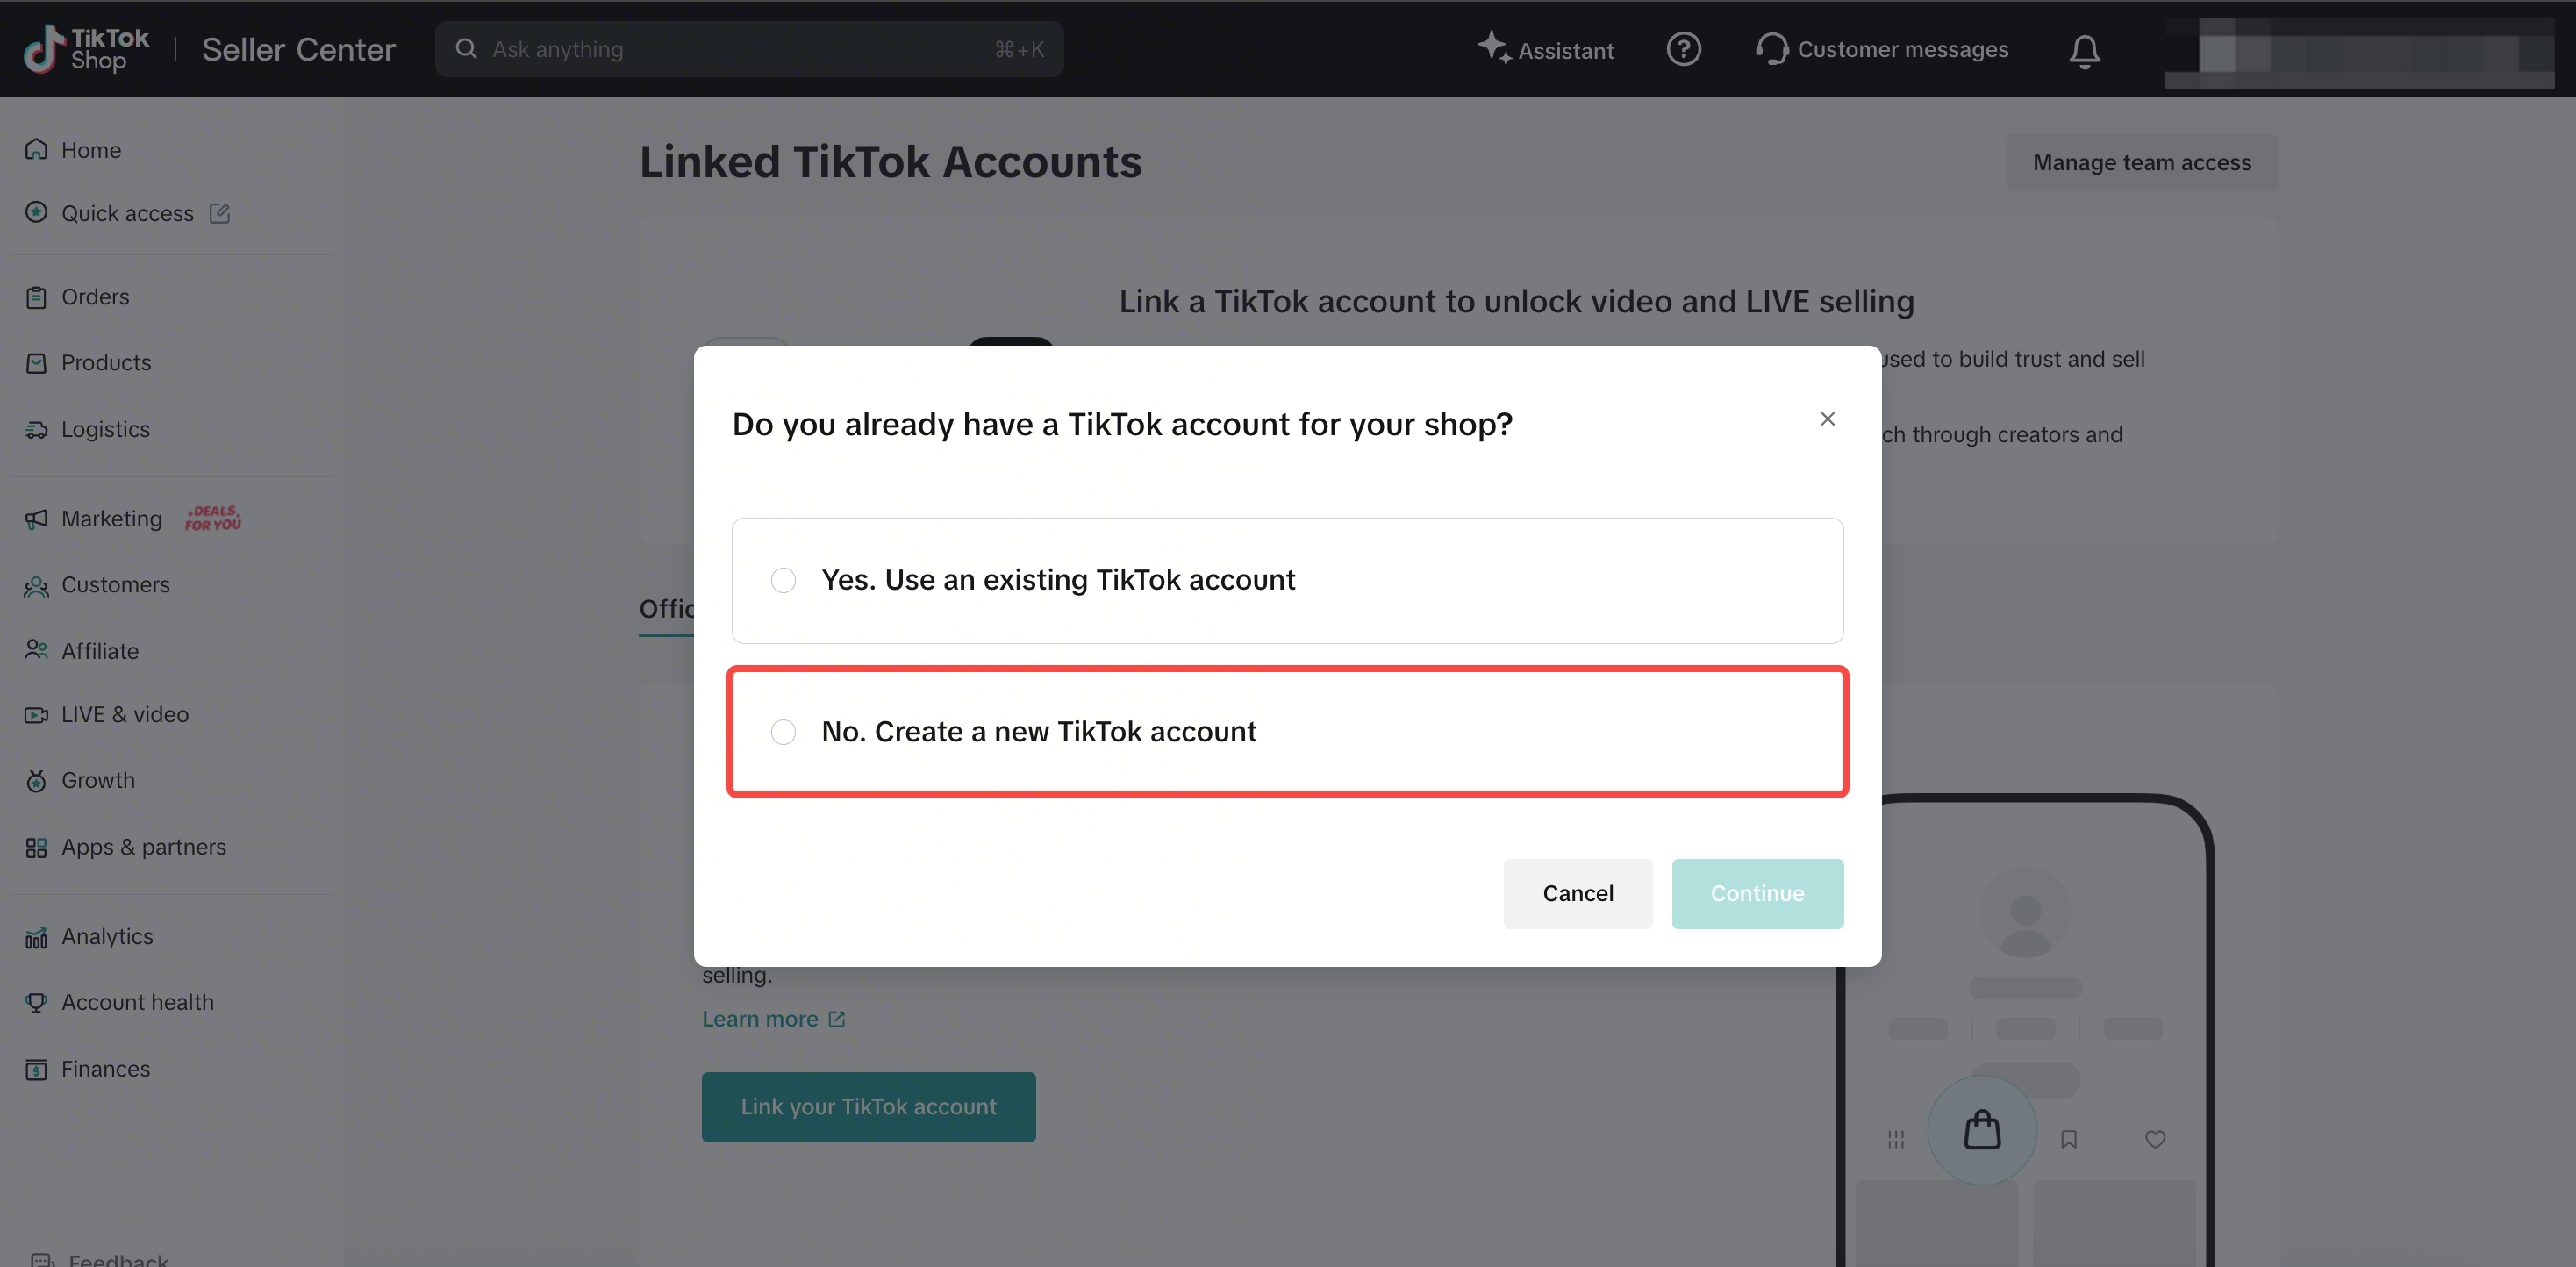The width and height of the screenshot is (2576, 1267).
Task: Select No, create a new TikTok account
Action: 1287,732
